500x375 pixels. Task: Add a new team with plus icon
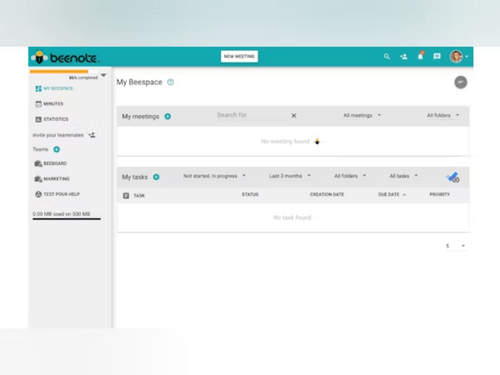coord(57,149)
